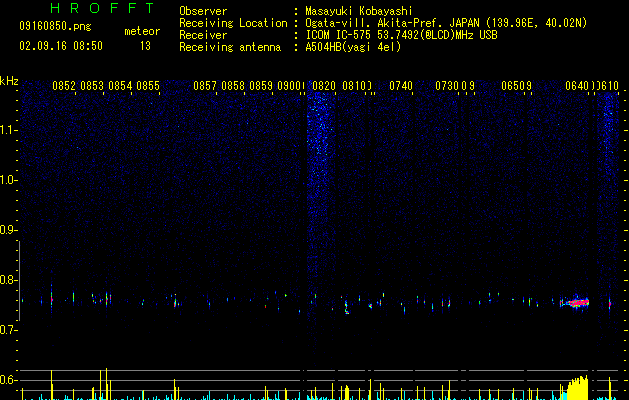Click the 0.6 kHz axis label

pyautogui.click(x=8, y=380)
